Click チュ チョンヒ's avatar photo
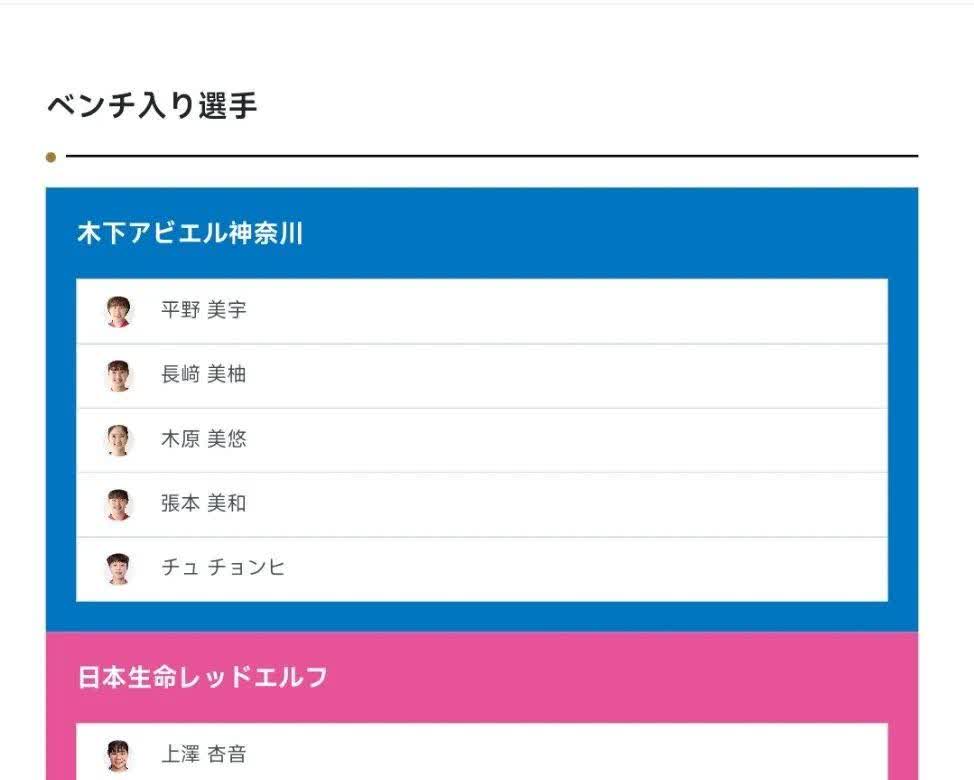Viewport: 974px width, 780px height. 118,569
